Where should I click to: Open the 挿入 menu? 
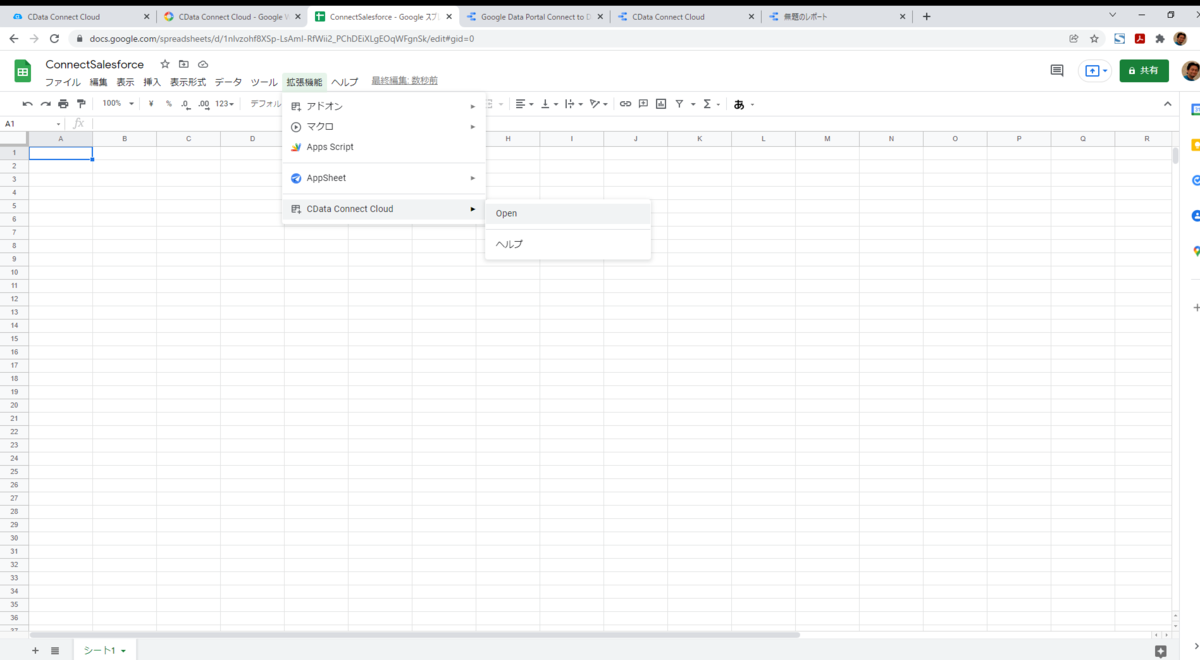[x=152, y=82]
